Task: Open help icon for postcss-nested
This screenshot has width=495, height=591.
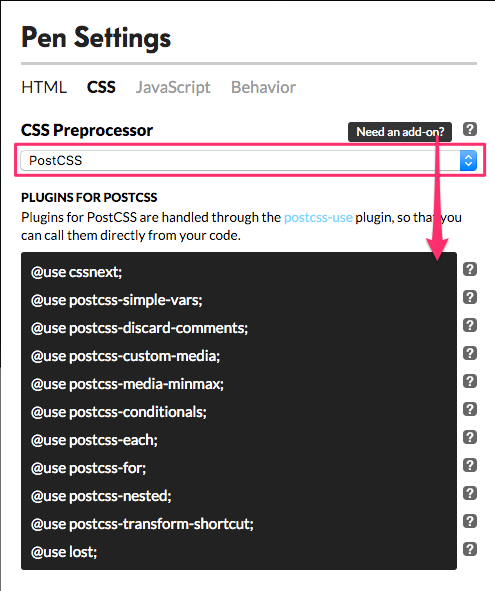Action: (x=470, y=493)
